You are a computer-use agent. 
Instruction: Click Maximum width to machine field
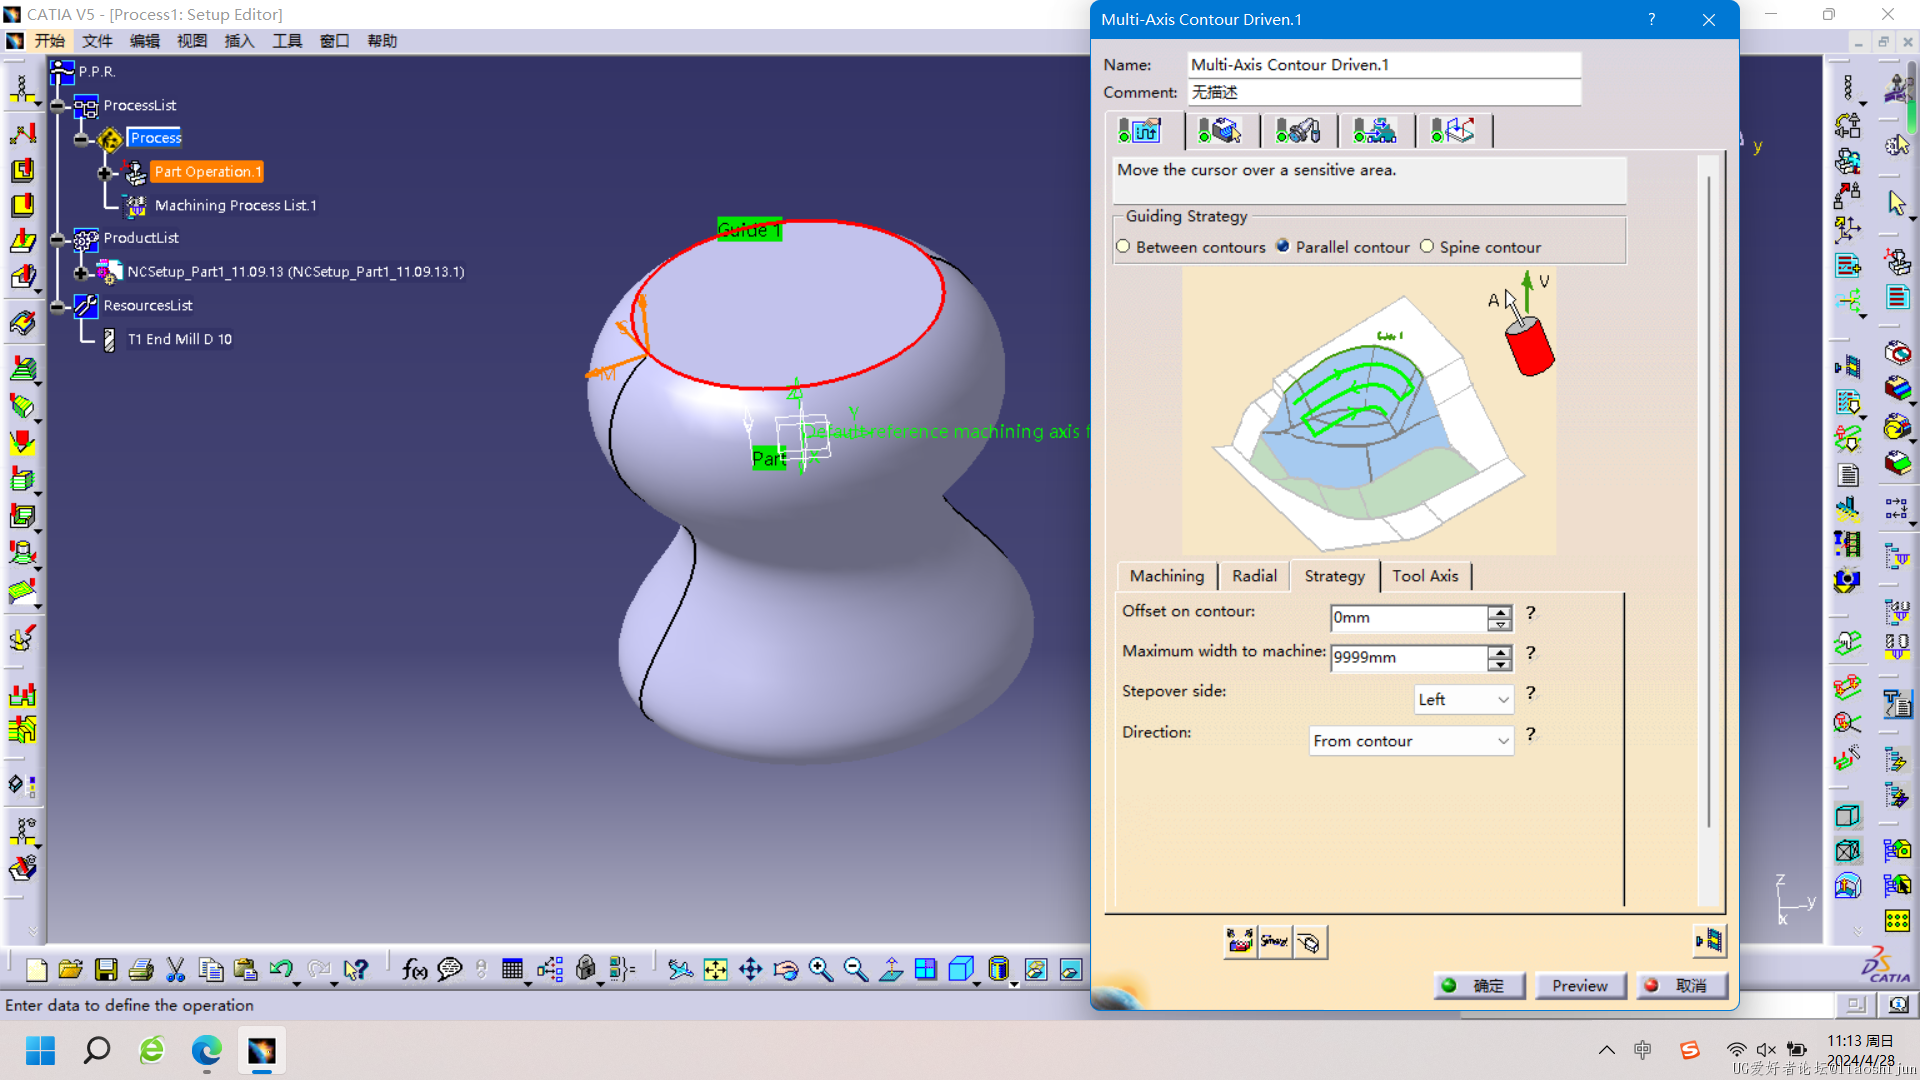(x=1408, y=658)
